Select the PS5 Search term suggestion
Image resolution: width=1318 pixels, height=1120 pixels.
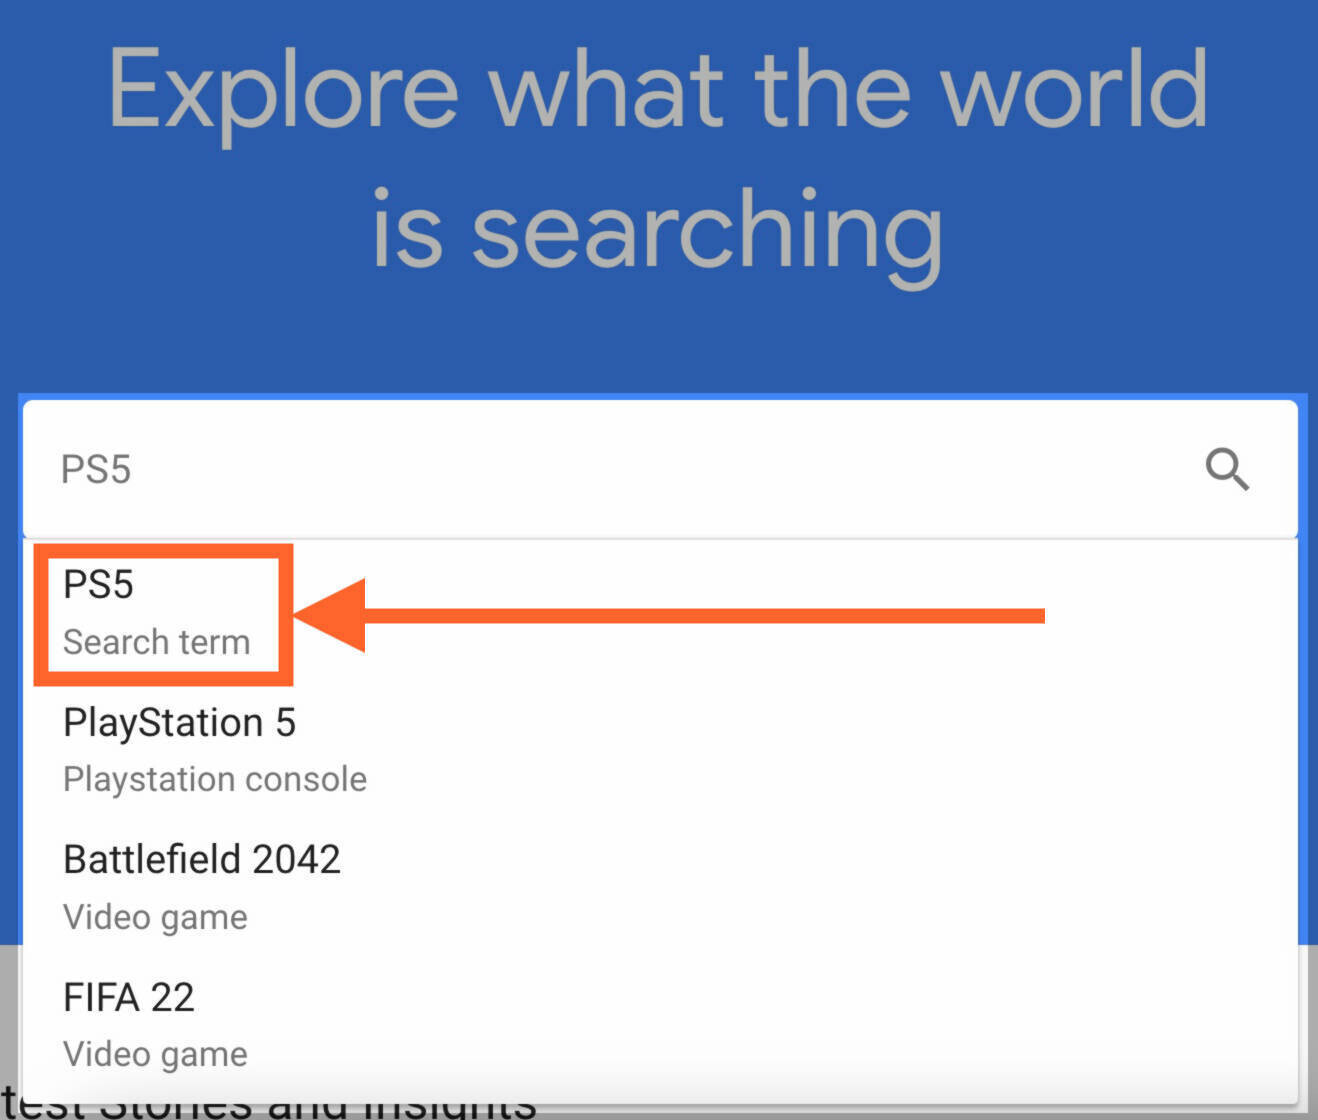click(x=660, y=613)
